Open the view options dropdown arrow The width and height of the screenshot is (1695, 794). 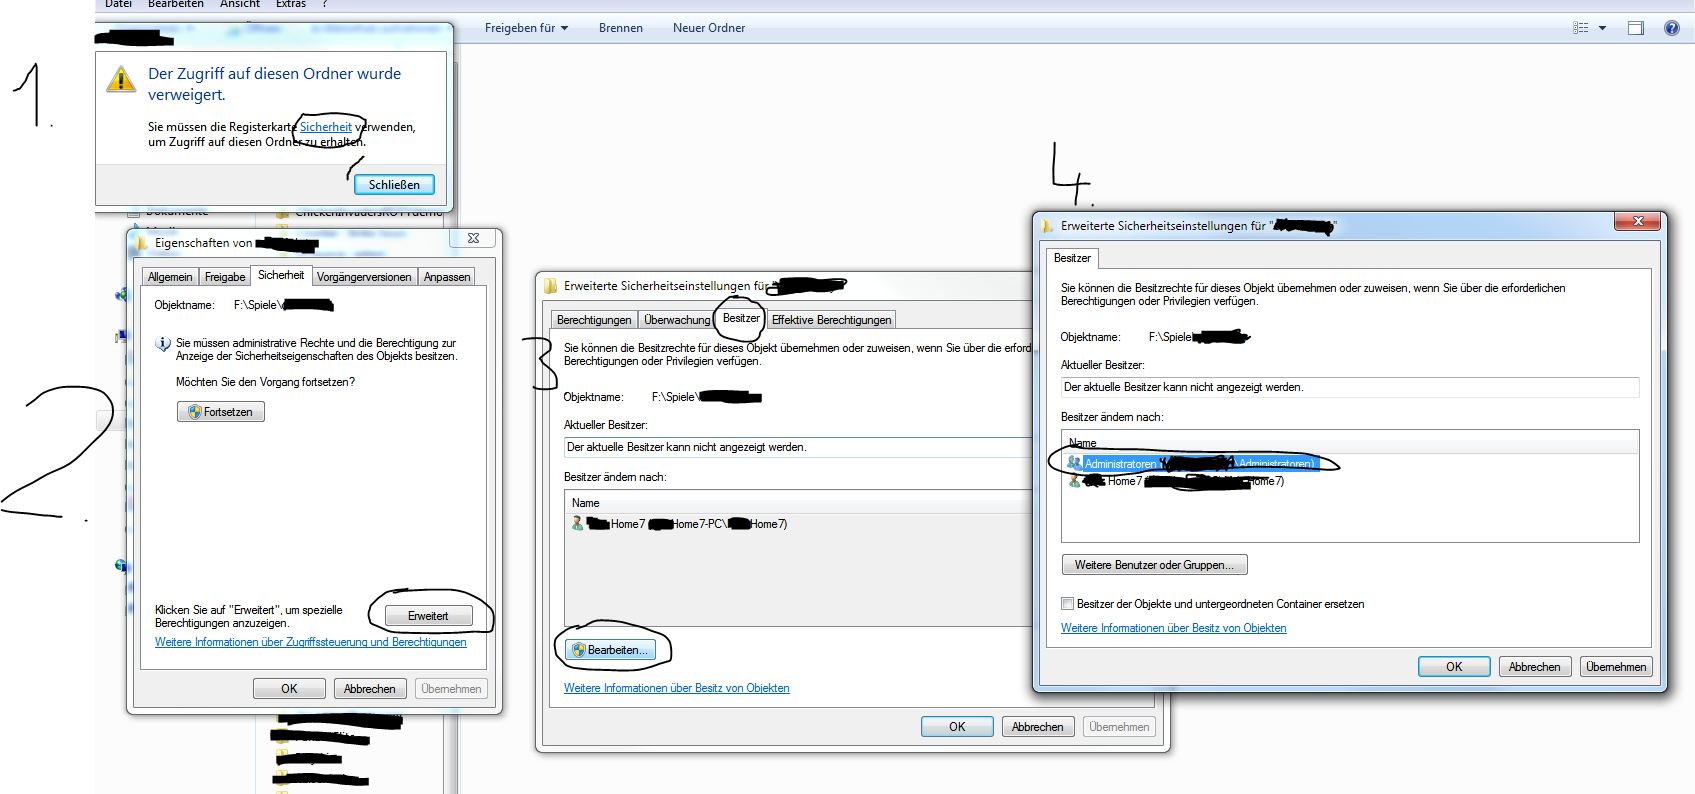point(1602,28)
